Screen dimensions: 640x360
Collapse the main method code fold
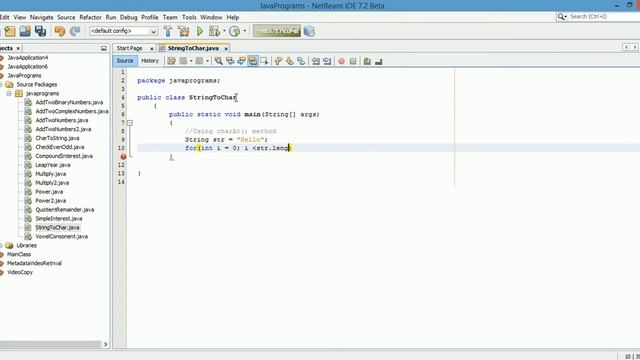coord(130,122)
